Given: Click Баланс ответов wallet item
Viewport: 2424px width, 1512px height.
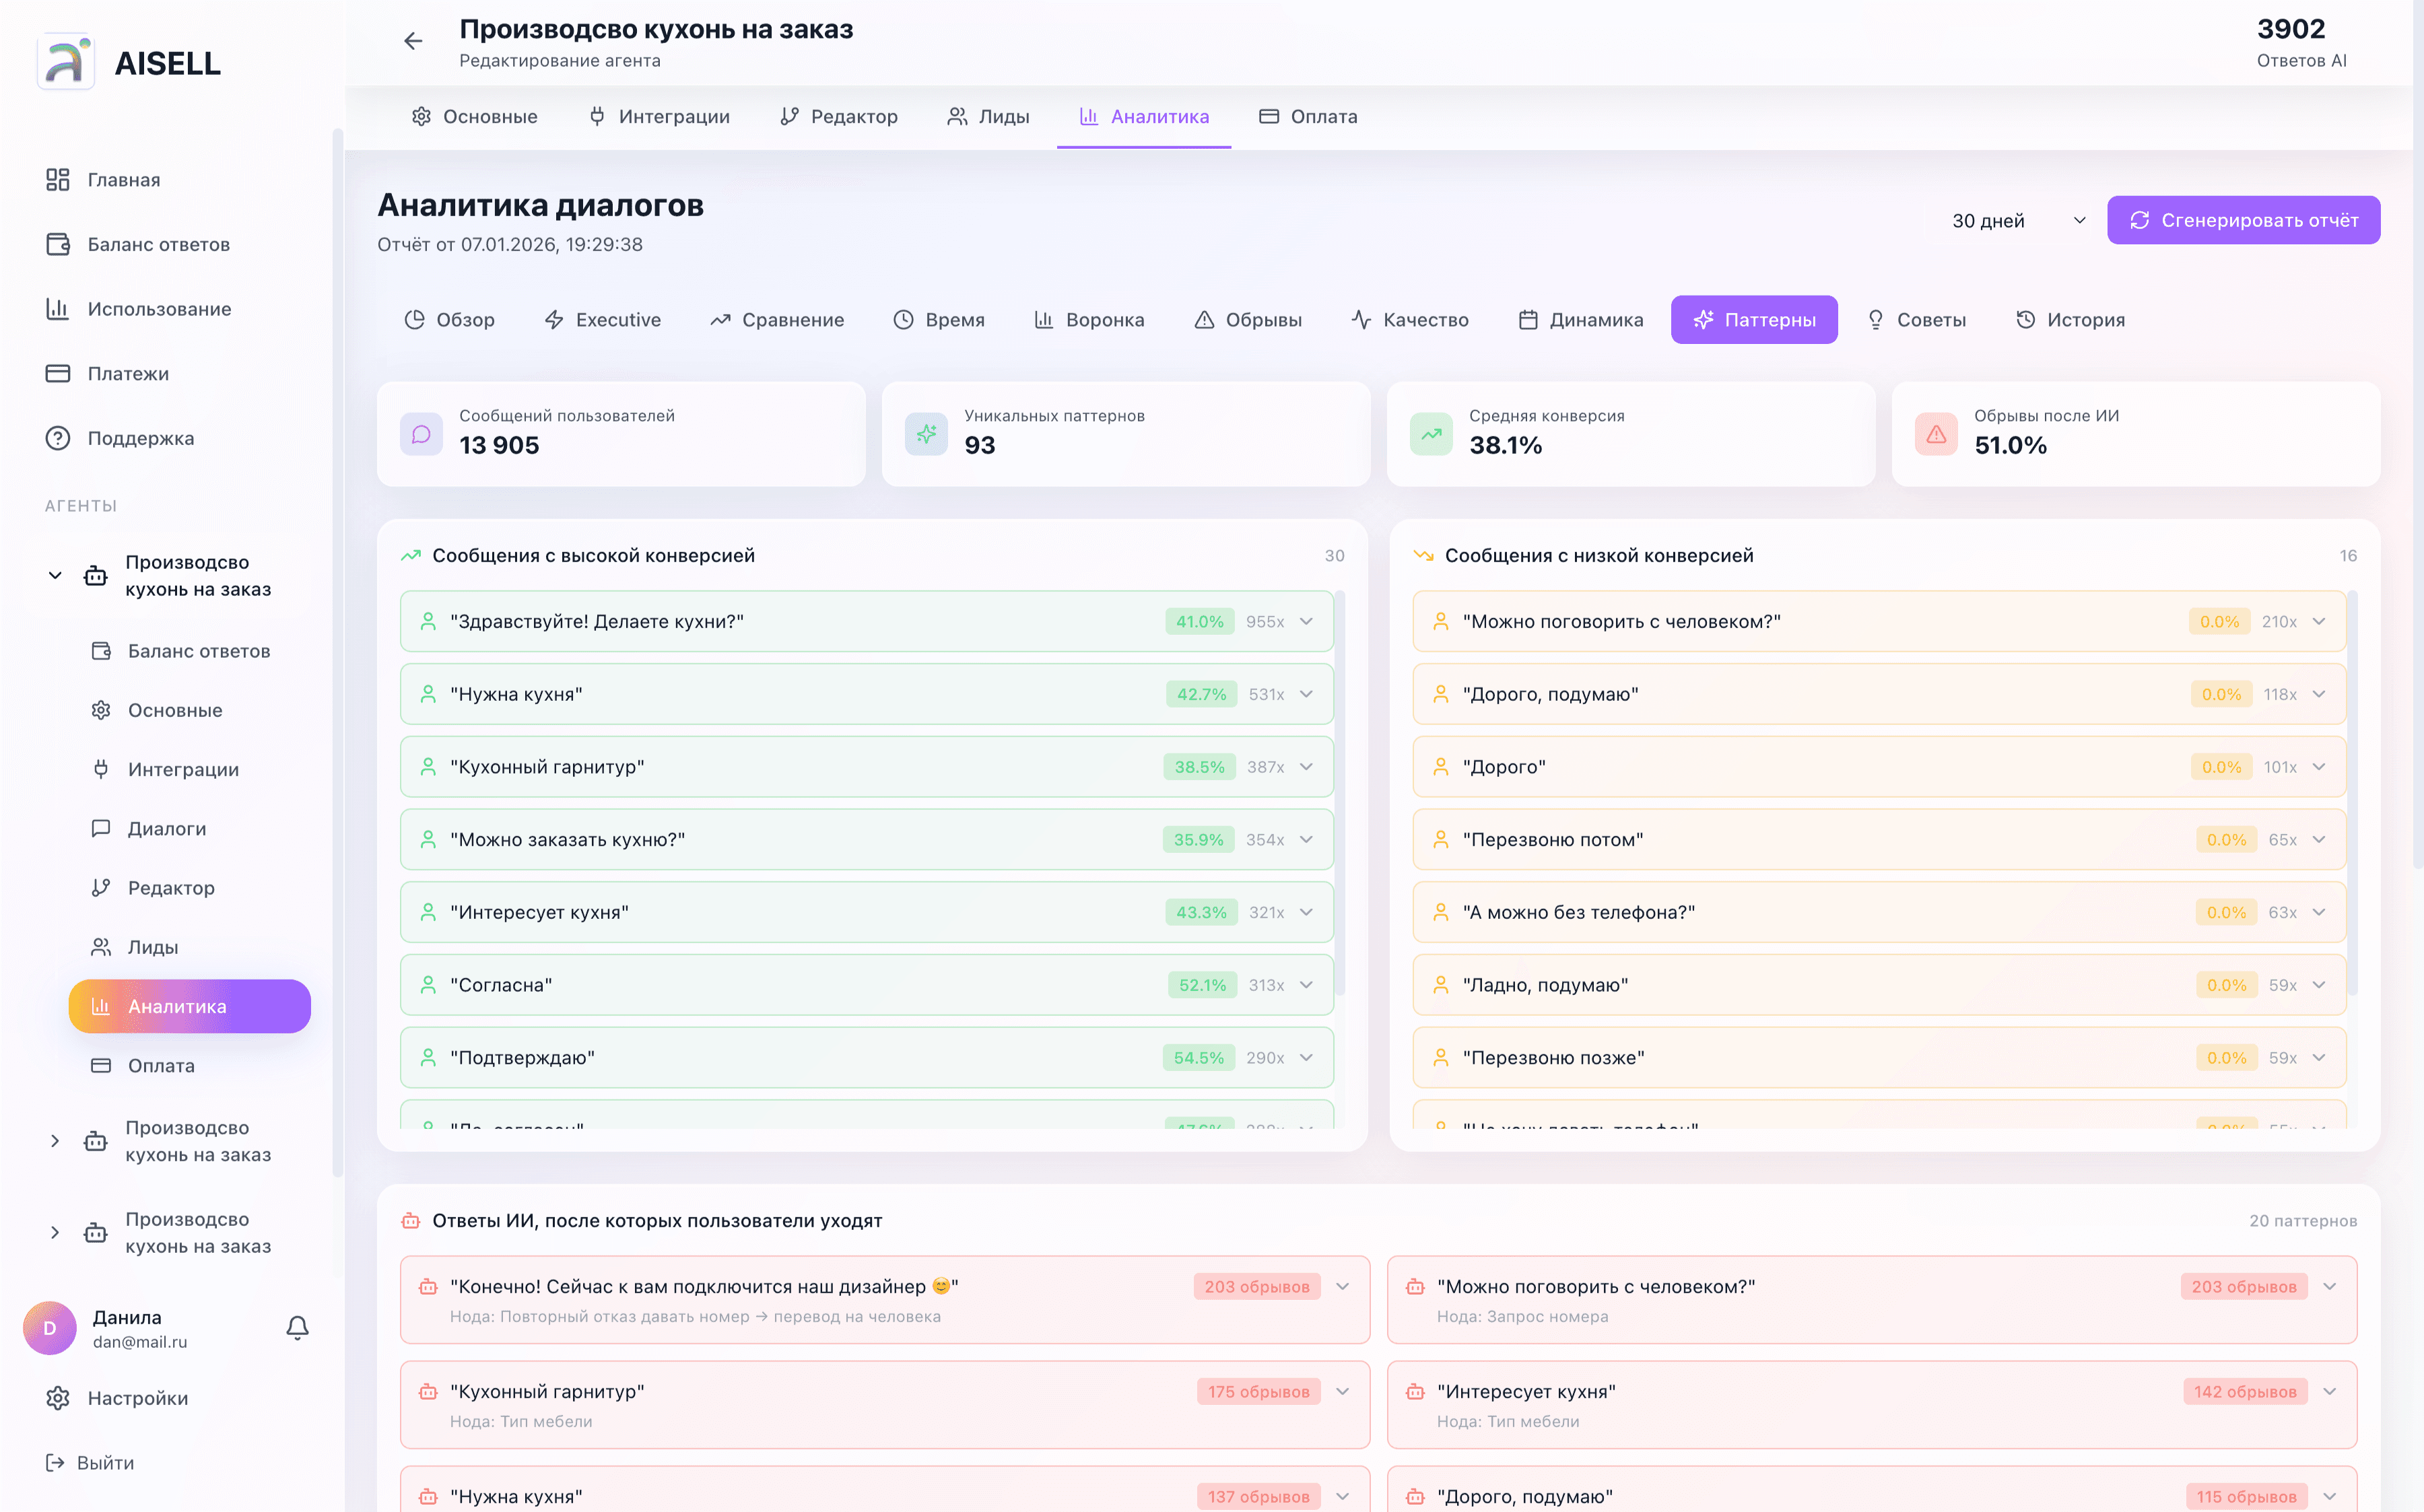Looking at the screenshot, I should pyautogui.click(x=158, y=244).
